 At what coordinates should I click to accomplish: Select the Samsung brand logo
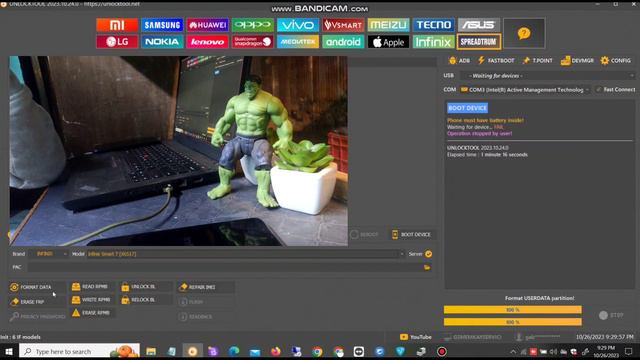tap(162, 25)
